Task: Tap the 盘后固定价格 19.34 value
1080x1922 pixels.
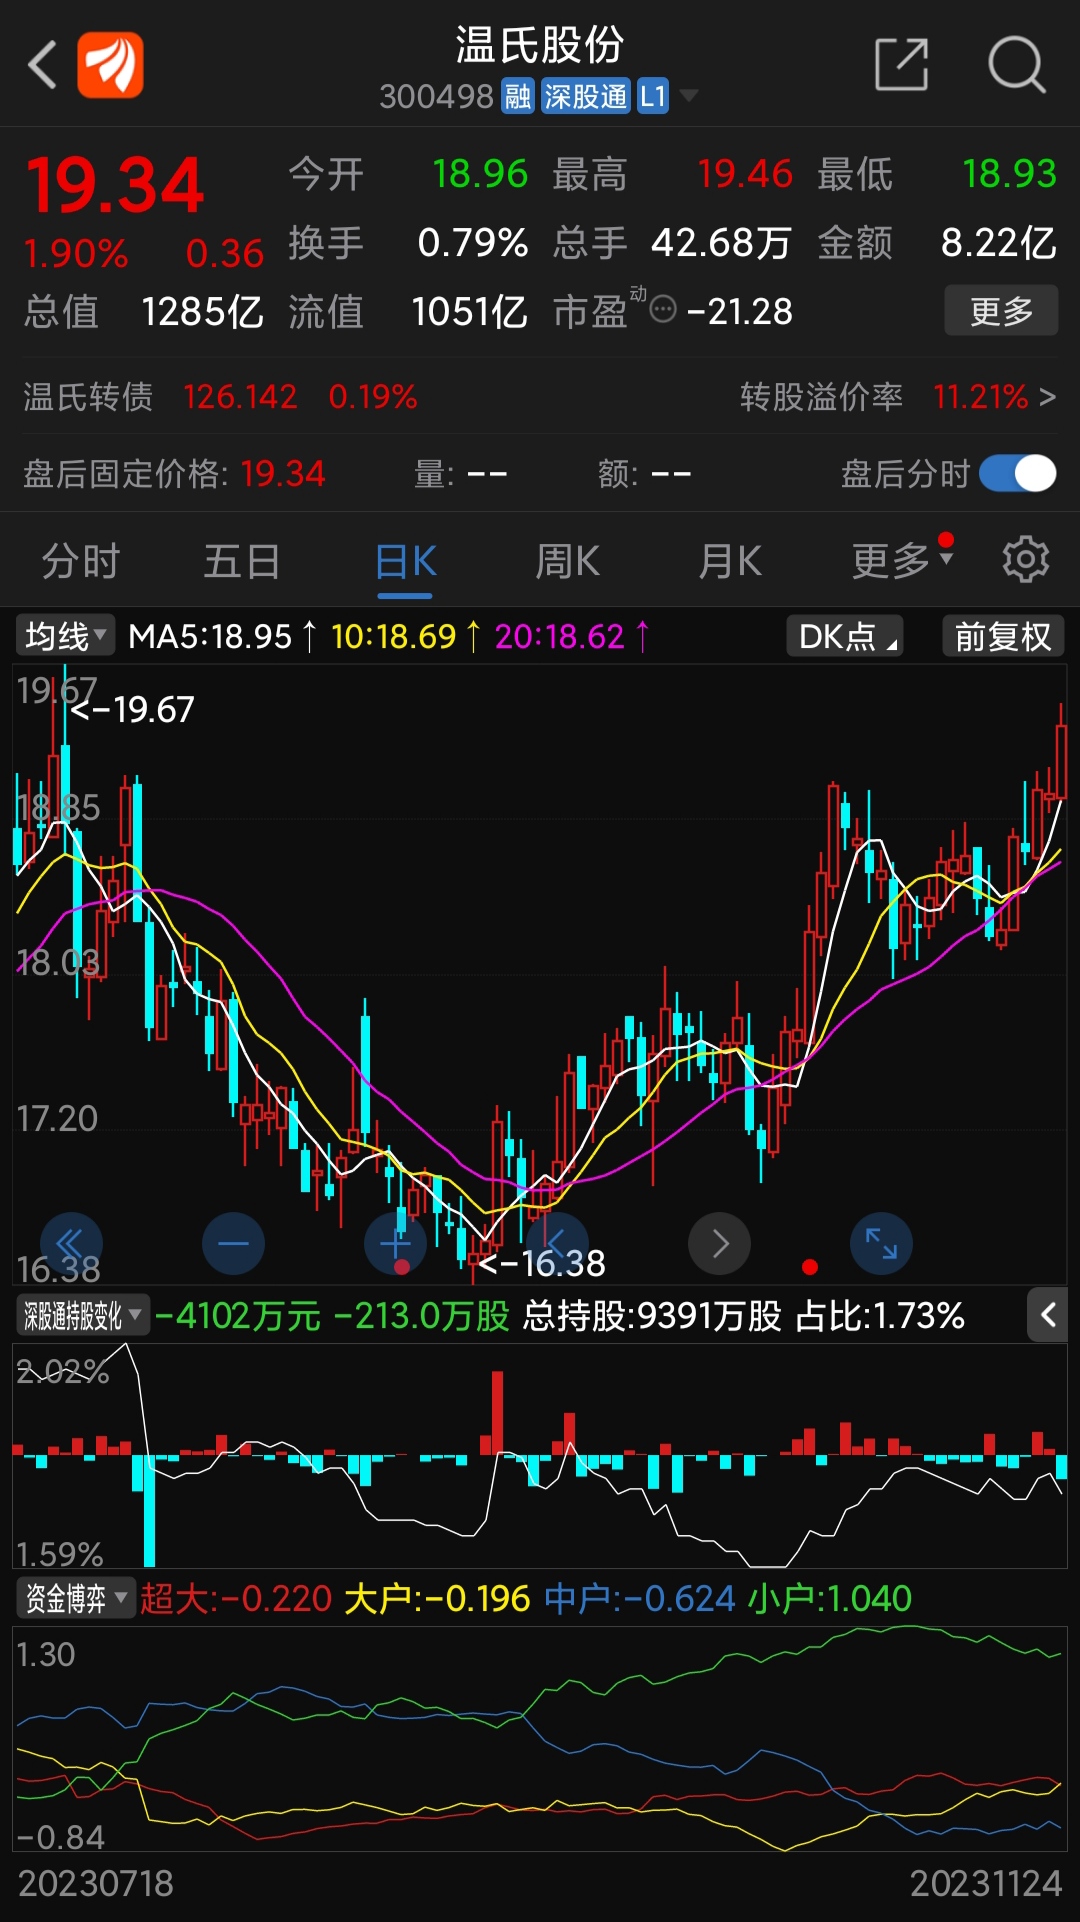Action: (283, 474)
